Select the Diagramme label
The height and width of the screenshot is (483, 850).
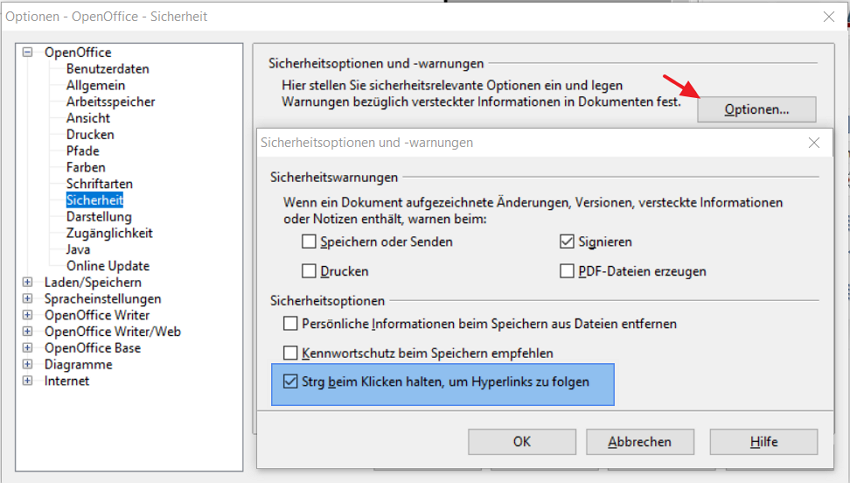pos(78,364)
